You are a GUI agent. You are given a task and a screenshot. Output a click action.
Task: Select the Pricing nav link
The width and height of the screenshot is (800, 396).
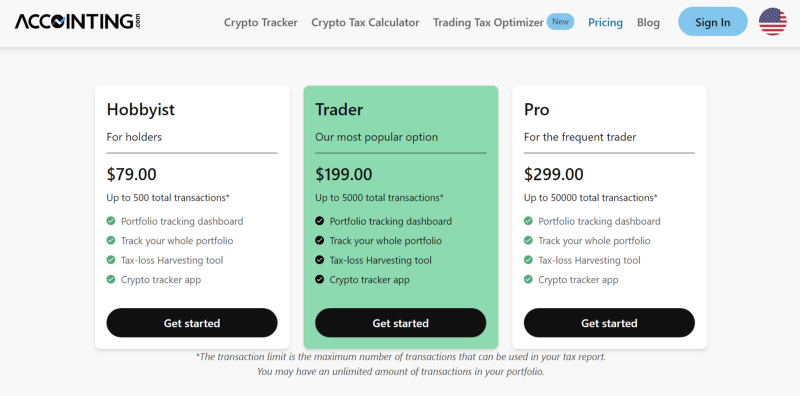[x=605, y=22]
